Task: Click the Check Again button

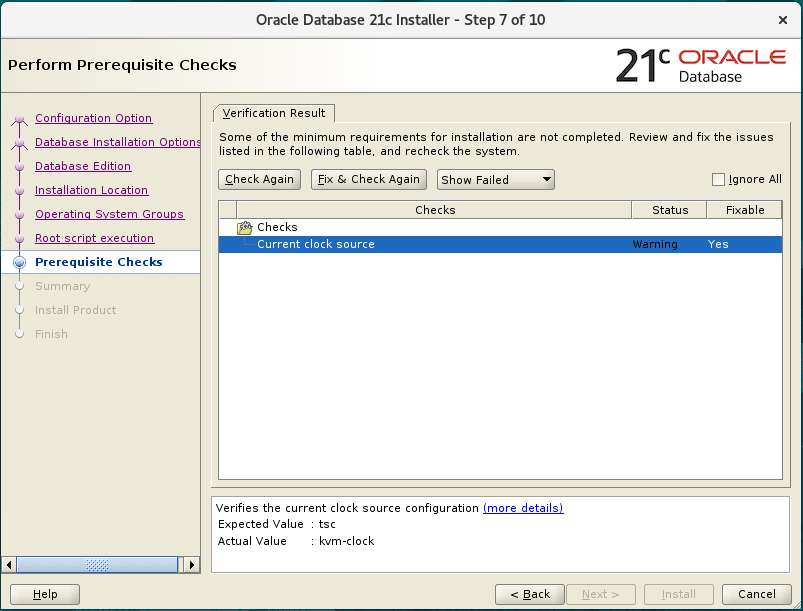Action: [259, 179]
